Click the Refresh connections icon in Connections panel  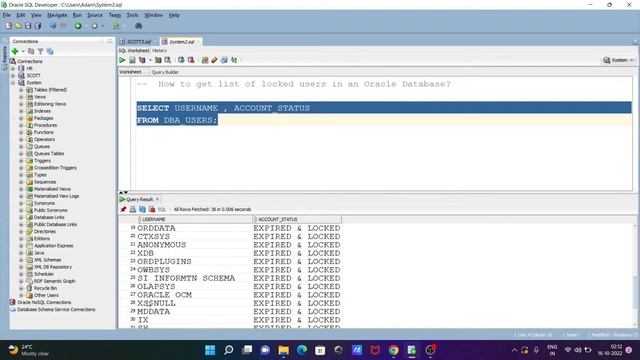[31, 51]
